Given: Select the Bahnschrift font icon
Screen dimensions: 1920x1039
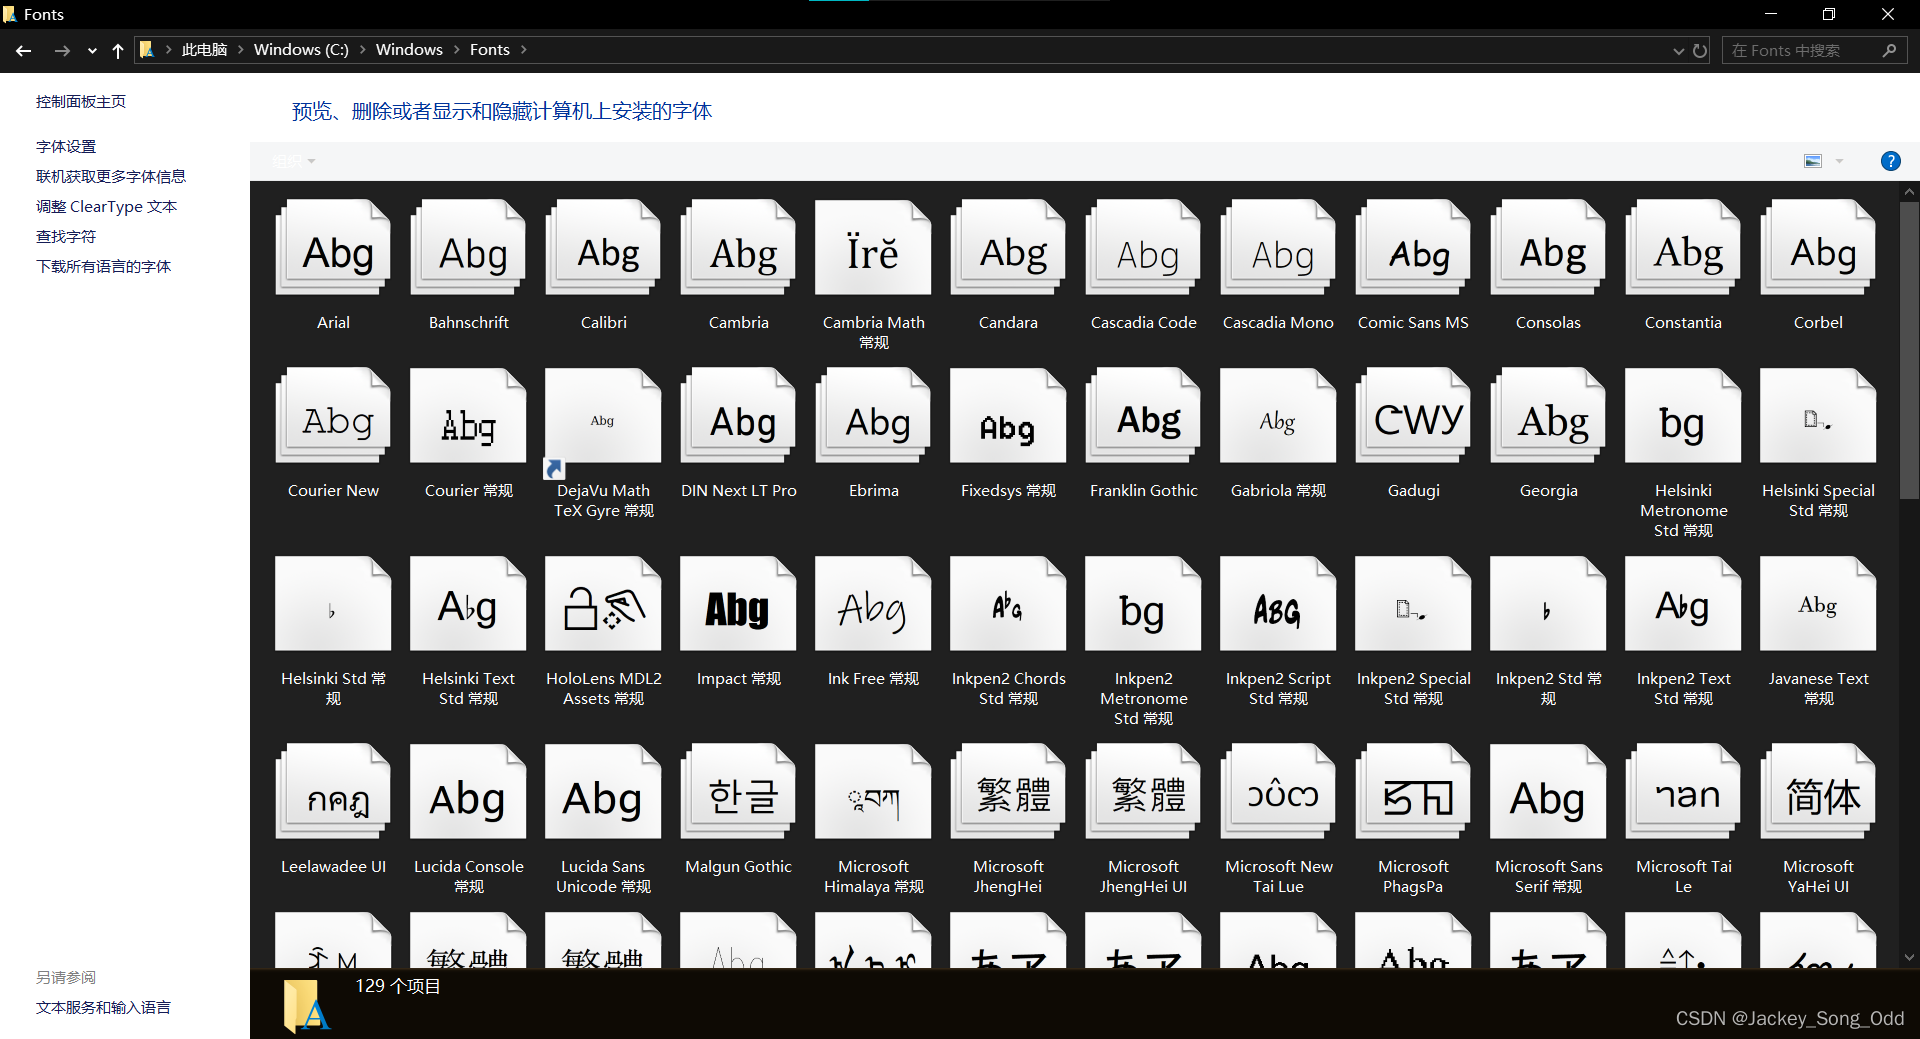Looking at the screenshot, I should (468, 247).
